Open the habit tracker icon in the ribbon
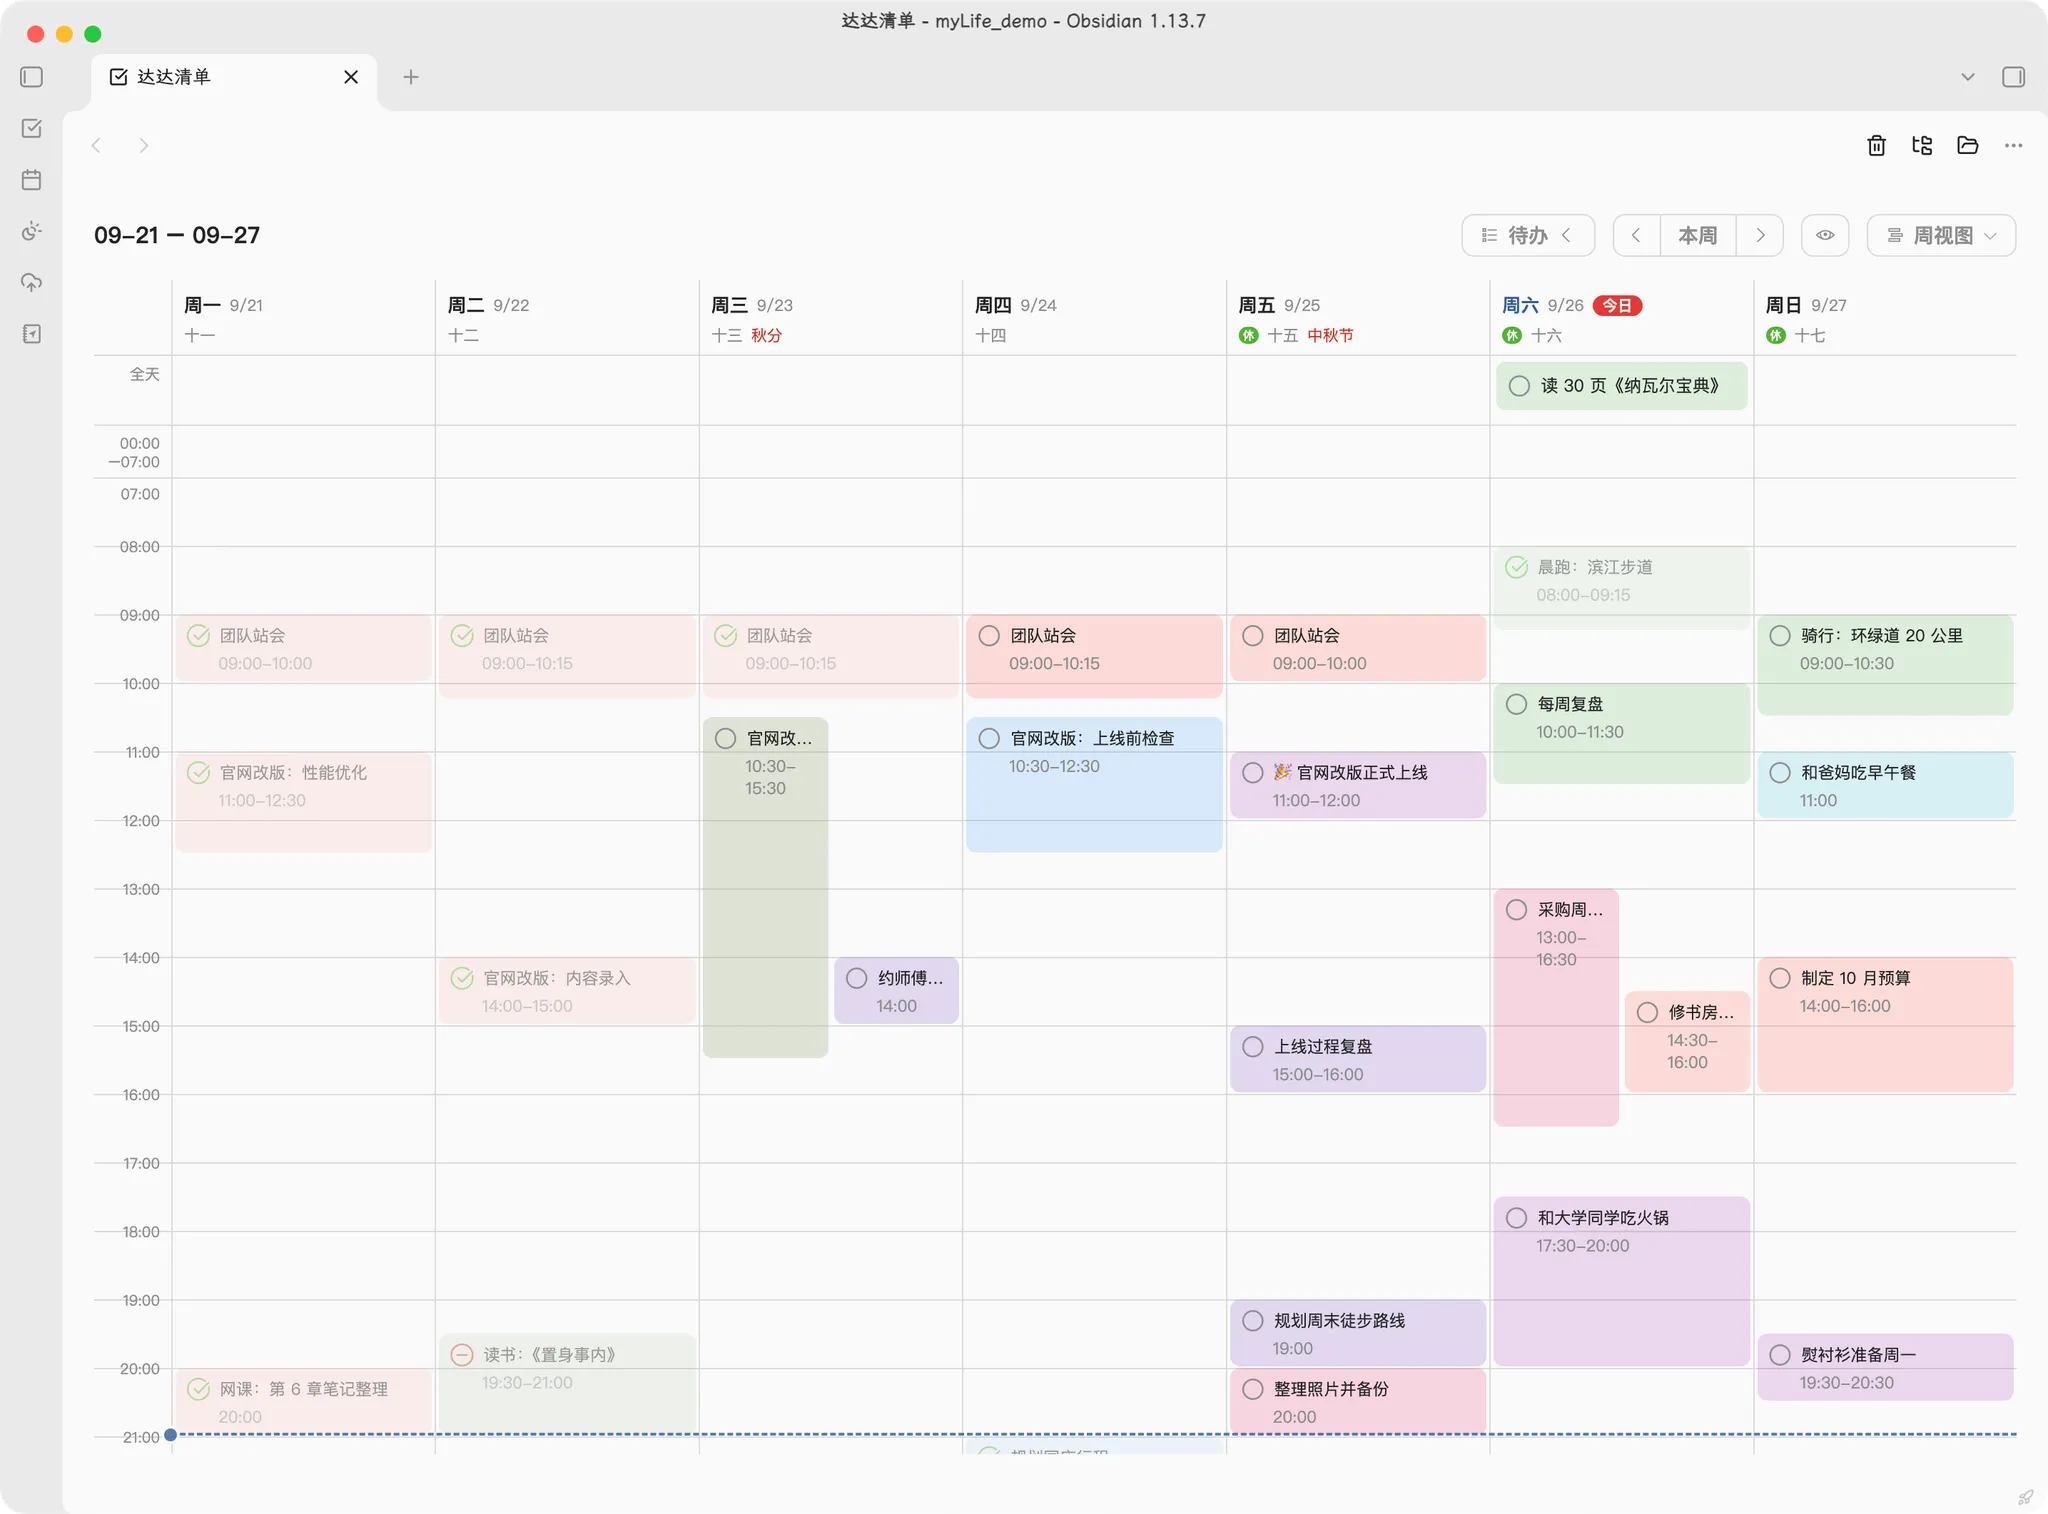2048x1514 pixels. [x=32, y=231]
